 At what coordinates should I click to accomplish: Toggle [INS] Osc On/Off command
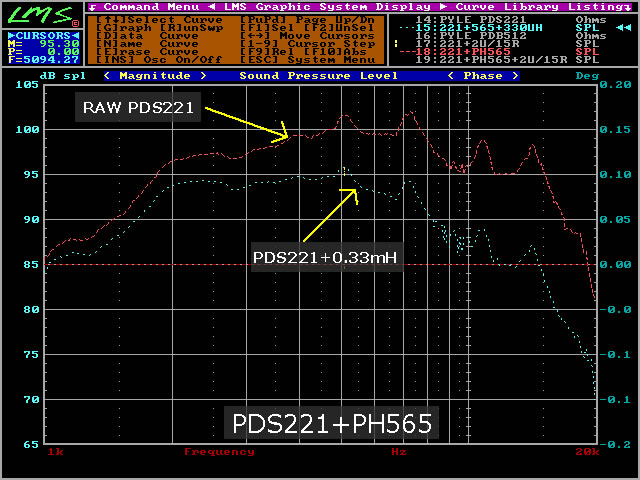(159, 60)
